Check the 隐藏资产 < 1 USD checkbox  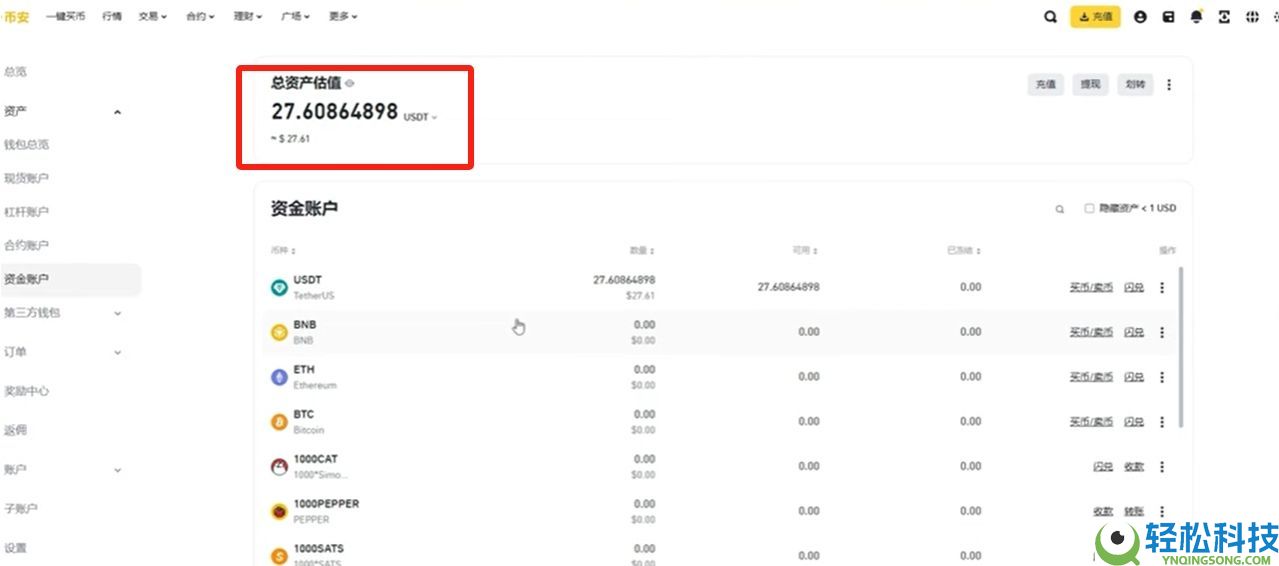coord(1089,209)
